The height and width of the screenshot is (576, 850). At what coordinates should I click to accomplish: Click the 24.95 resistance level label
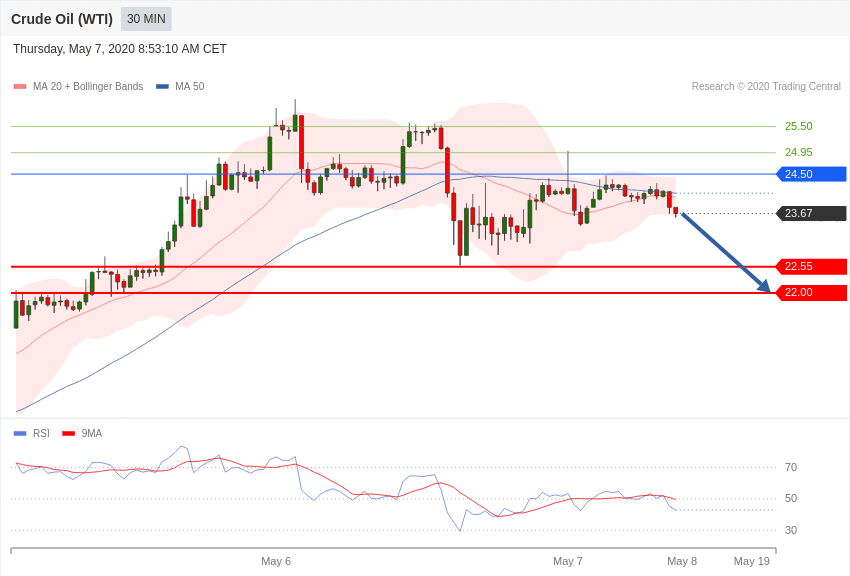pyautogui.click(x=799, y=152)
